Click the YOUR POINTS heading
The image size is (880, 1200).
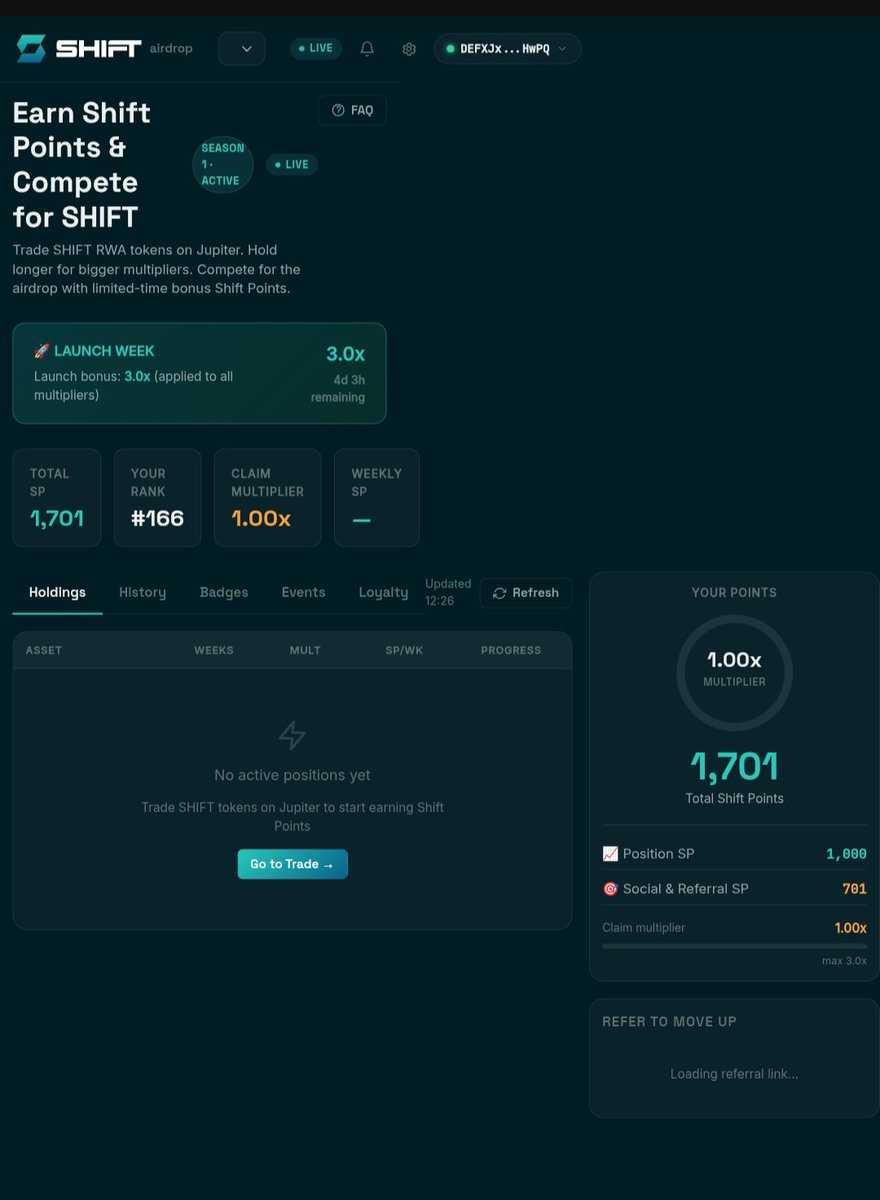(734, 593)
